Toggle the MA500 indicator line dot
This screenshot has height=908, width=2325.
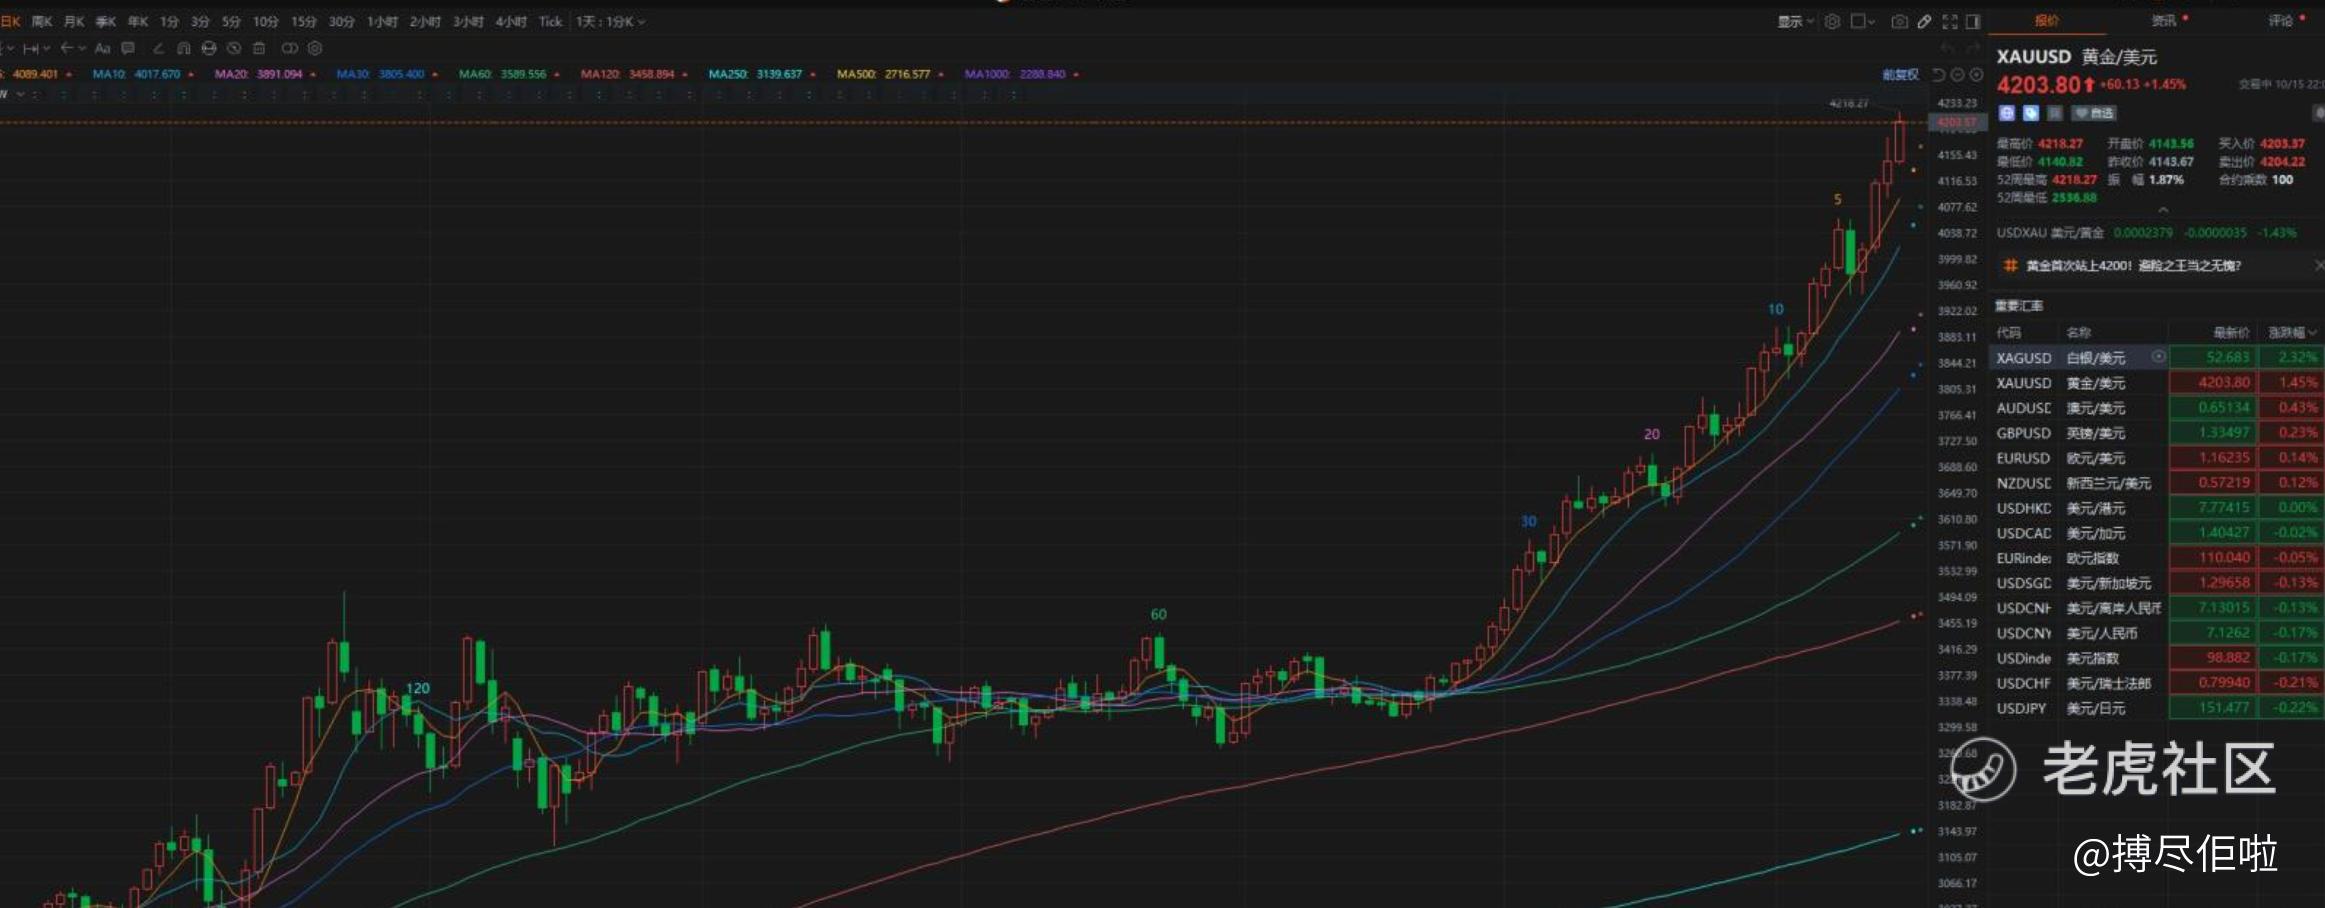click(x=941, y=74)
